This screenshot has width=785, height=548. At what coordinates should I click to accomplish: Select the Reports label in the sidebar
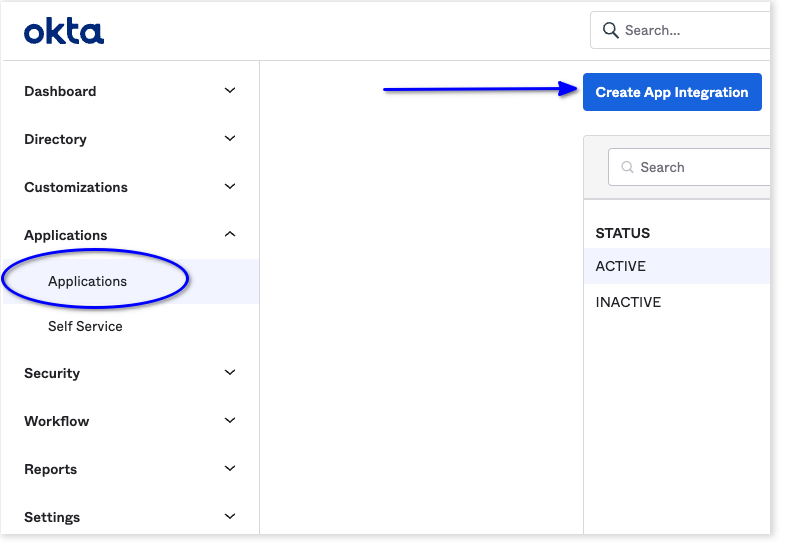coord(51,470)
